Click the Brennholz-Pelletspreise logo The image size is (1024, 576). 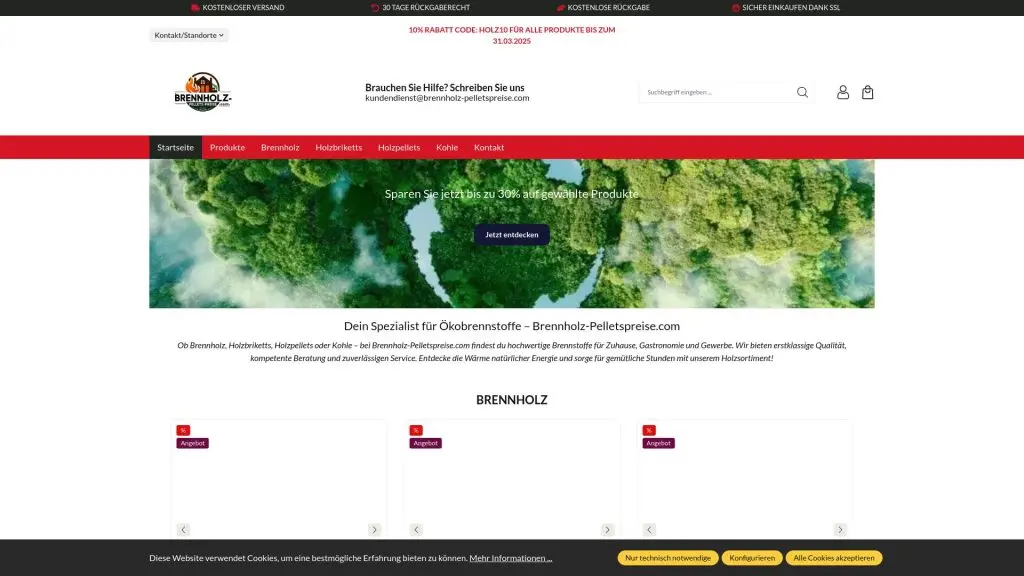202,92
